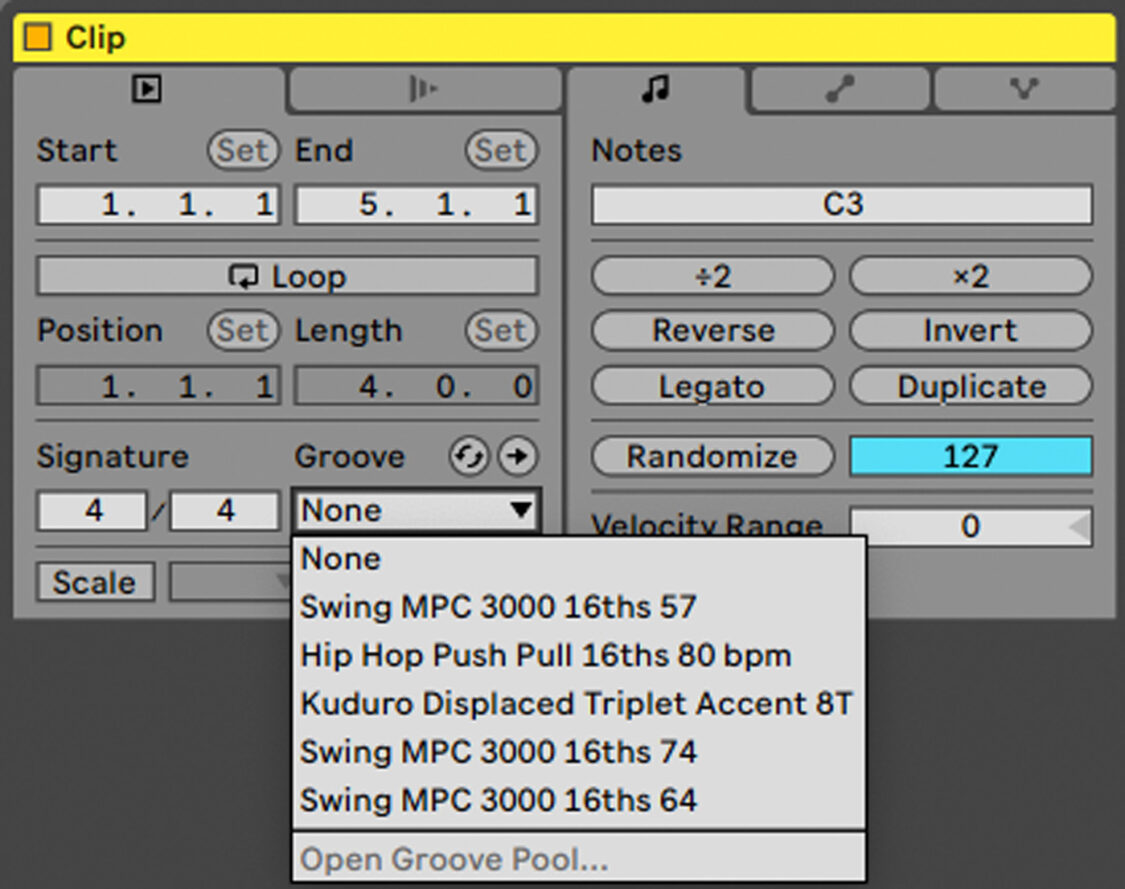Reverse the notes in the clip

tap(712, 330)
